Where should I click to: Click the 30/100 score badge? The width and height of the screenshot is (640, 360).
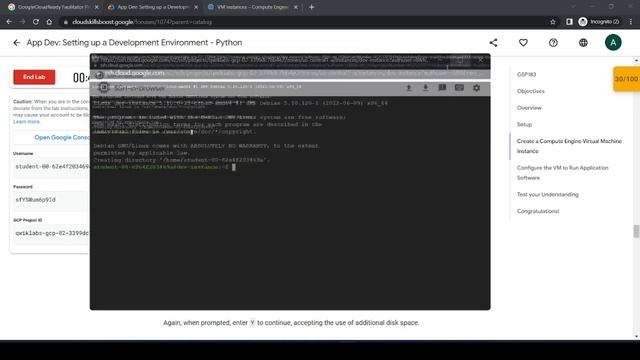tap(627, 79)
